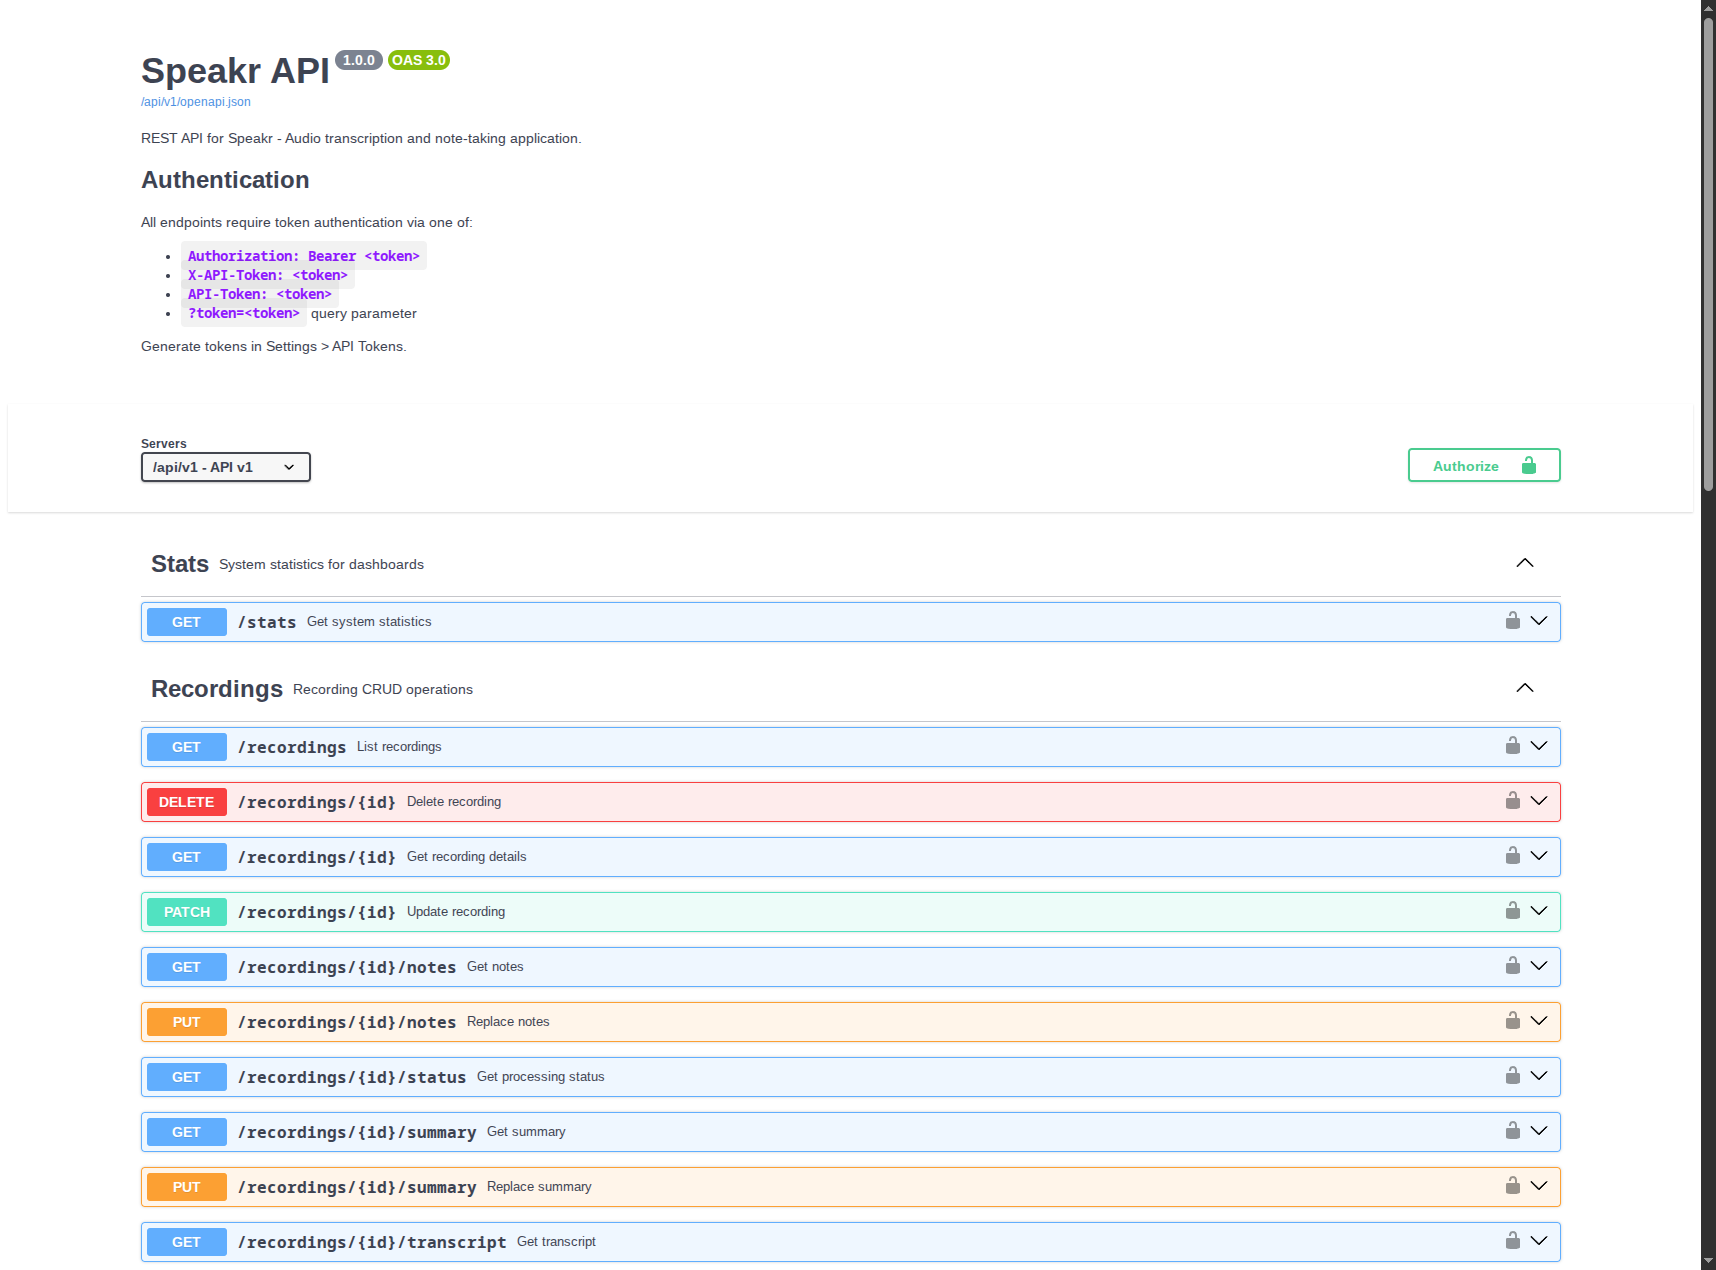Click the lock icon on GET transcript endpoint
The width and height of the screenshot is (1716, 1270).
pos(1512,1241)
